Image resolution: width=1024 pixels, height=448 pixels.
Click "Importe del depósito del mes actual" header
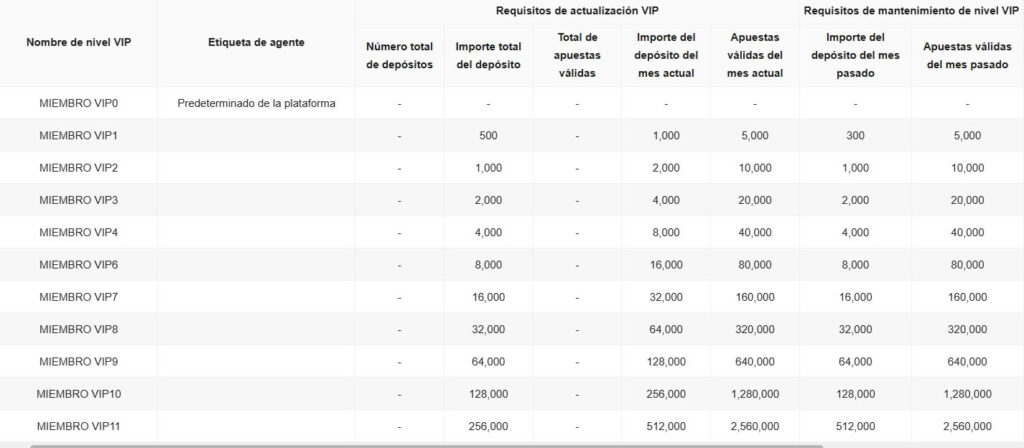coord(666,55)
